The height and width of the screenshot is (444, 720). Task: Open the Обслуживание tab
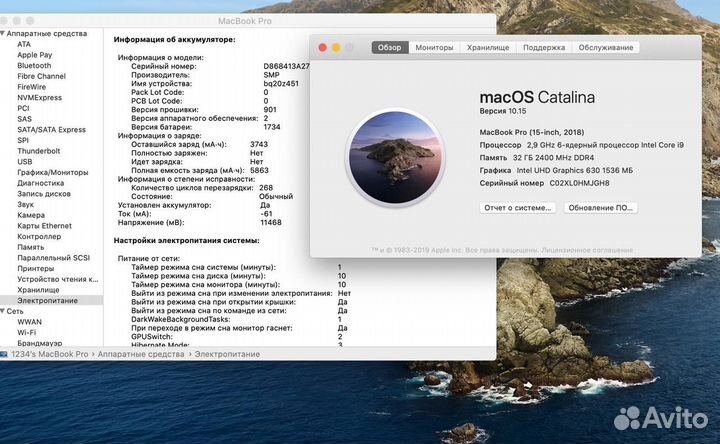click(x=606, y=47)
